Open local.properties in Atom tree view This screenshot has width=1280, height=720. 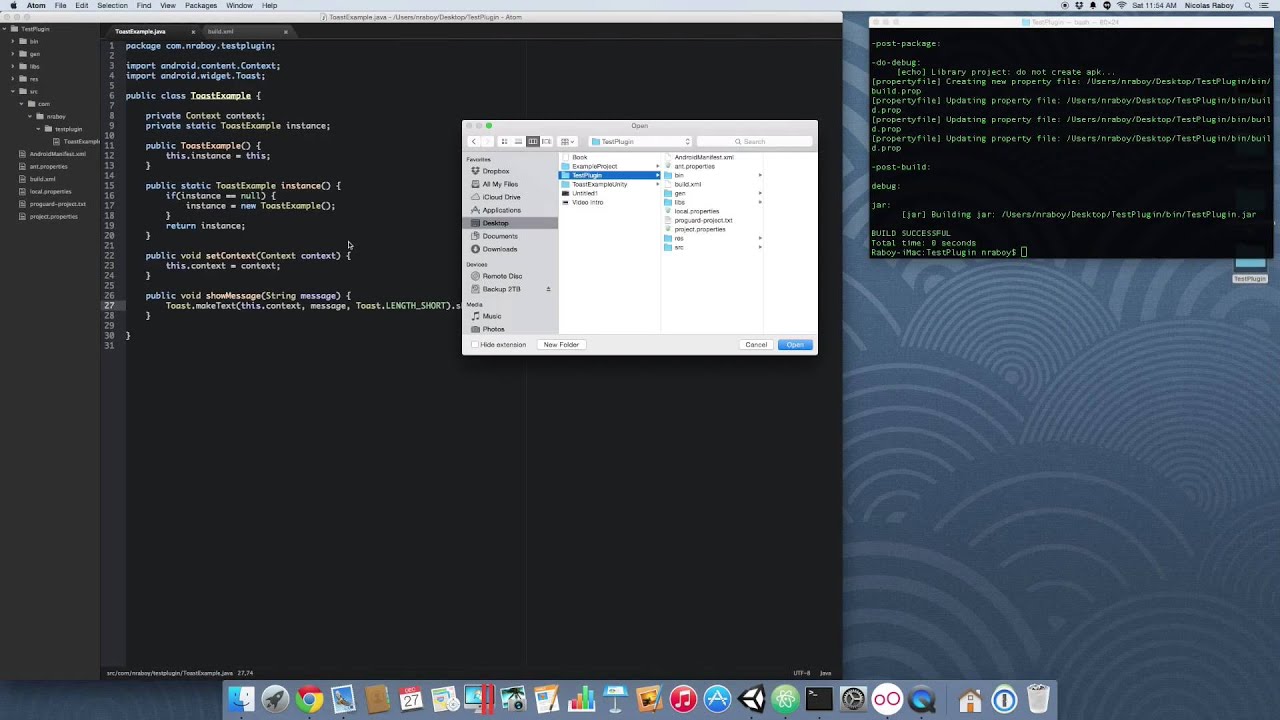click(x=50, y=191)
